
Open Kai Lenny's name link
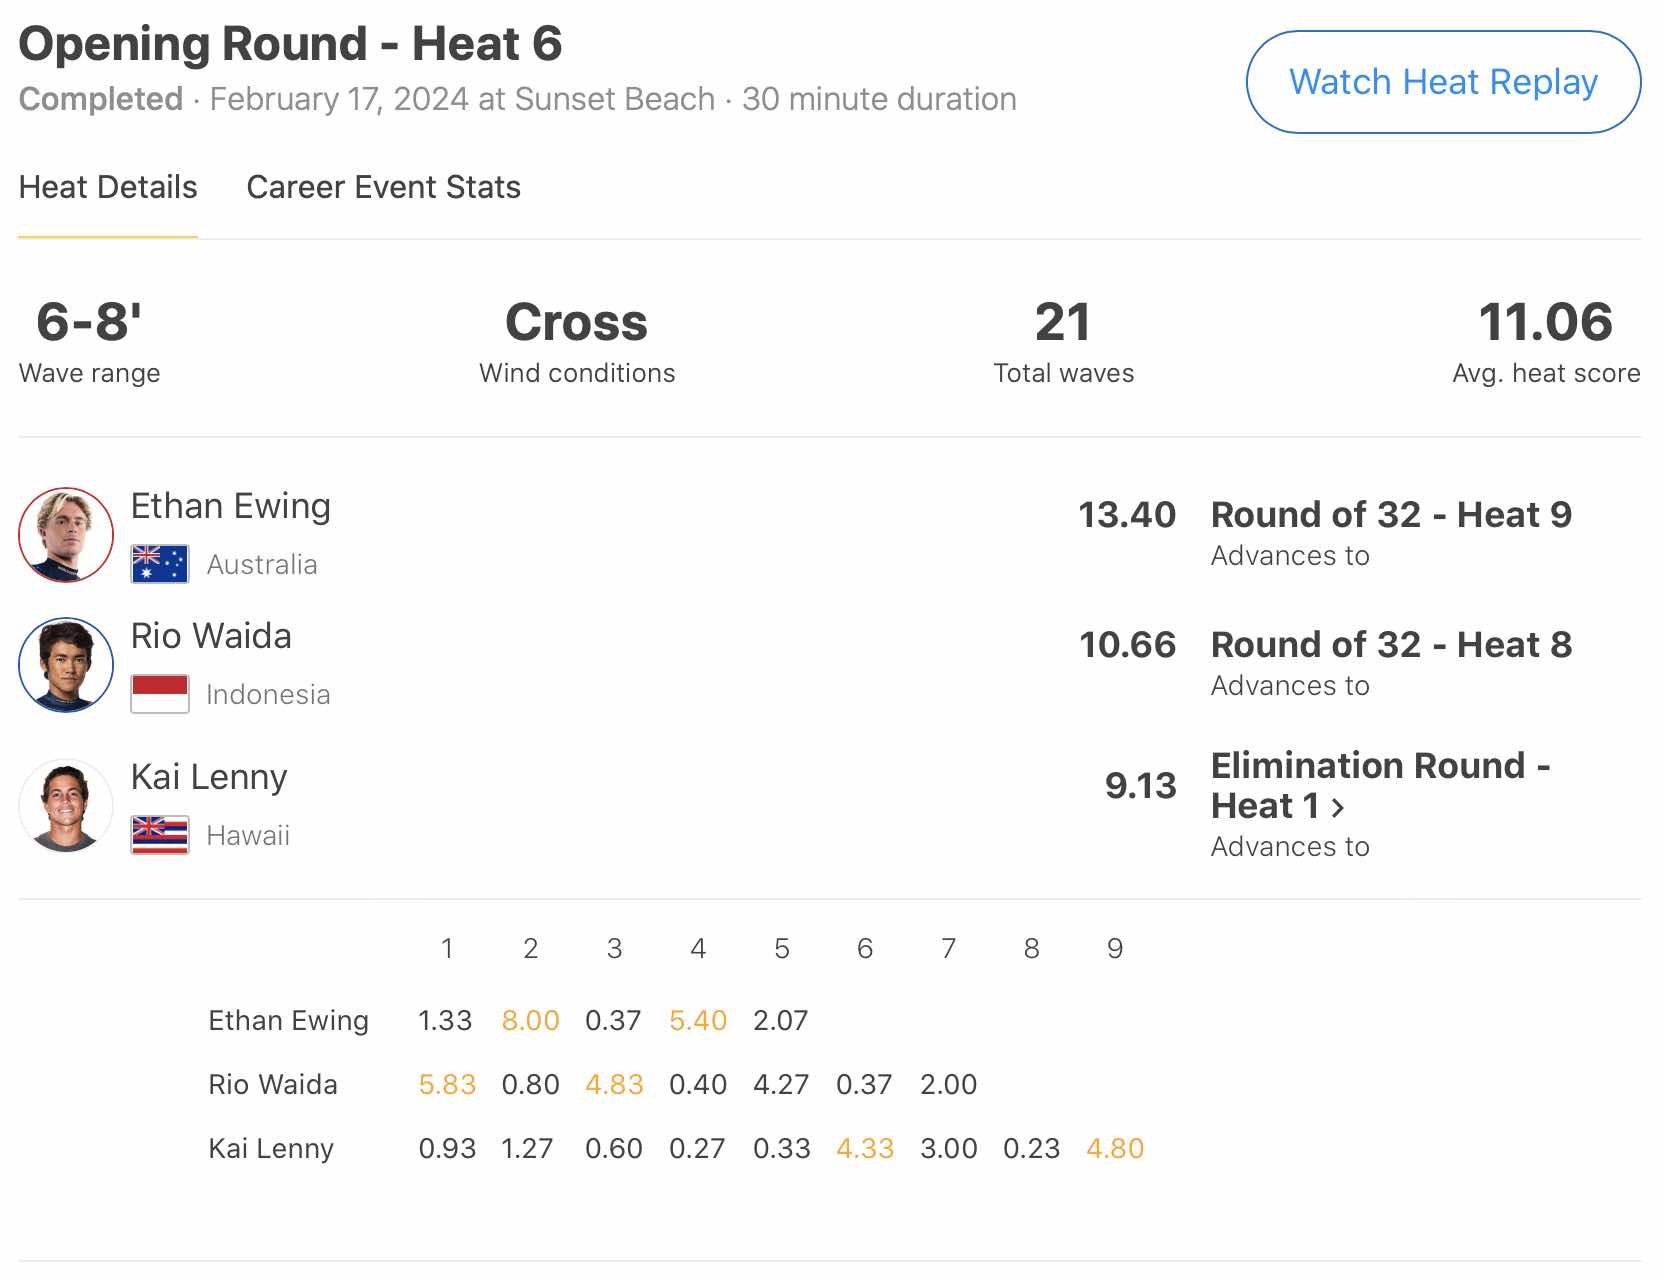click(209, 777)
